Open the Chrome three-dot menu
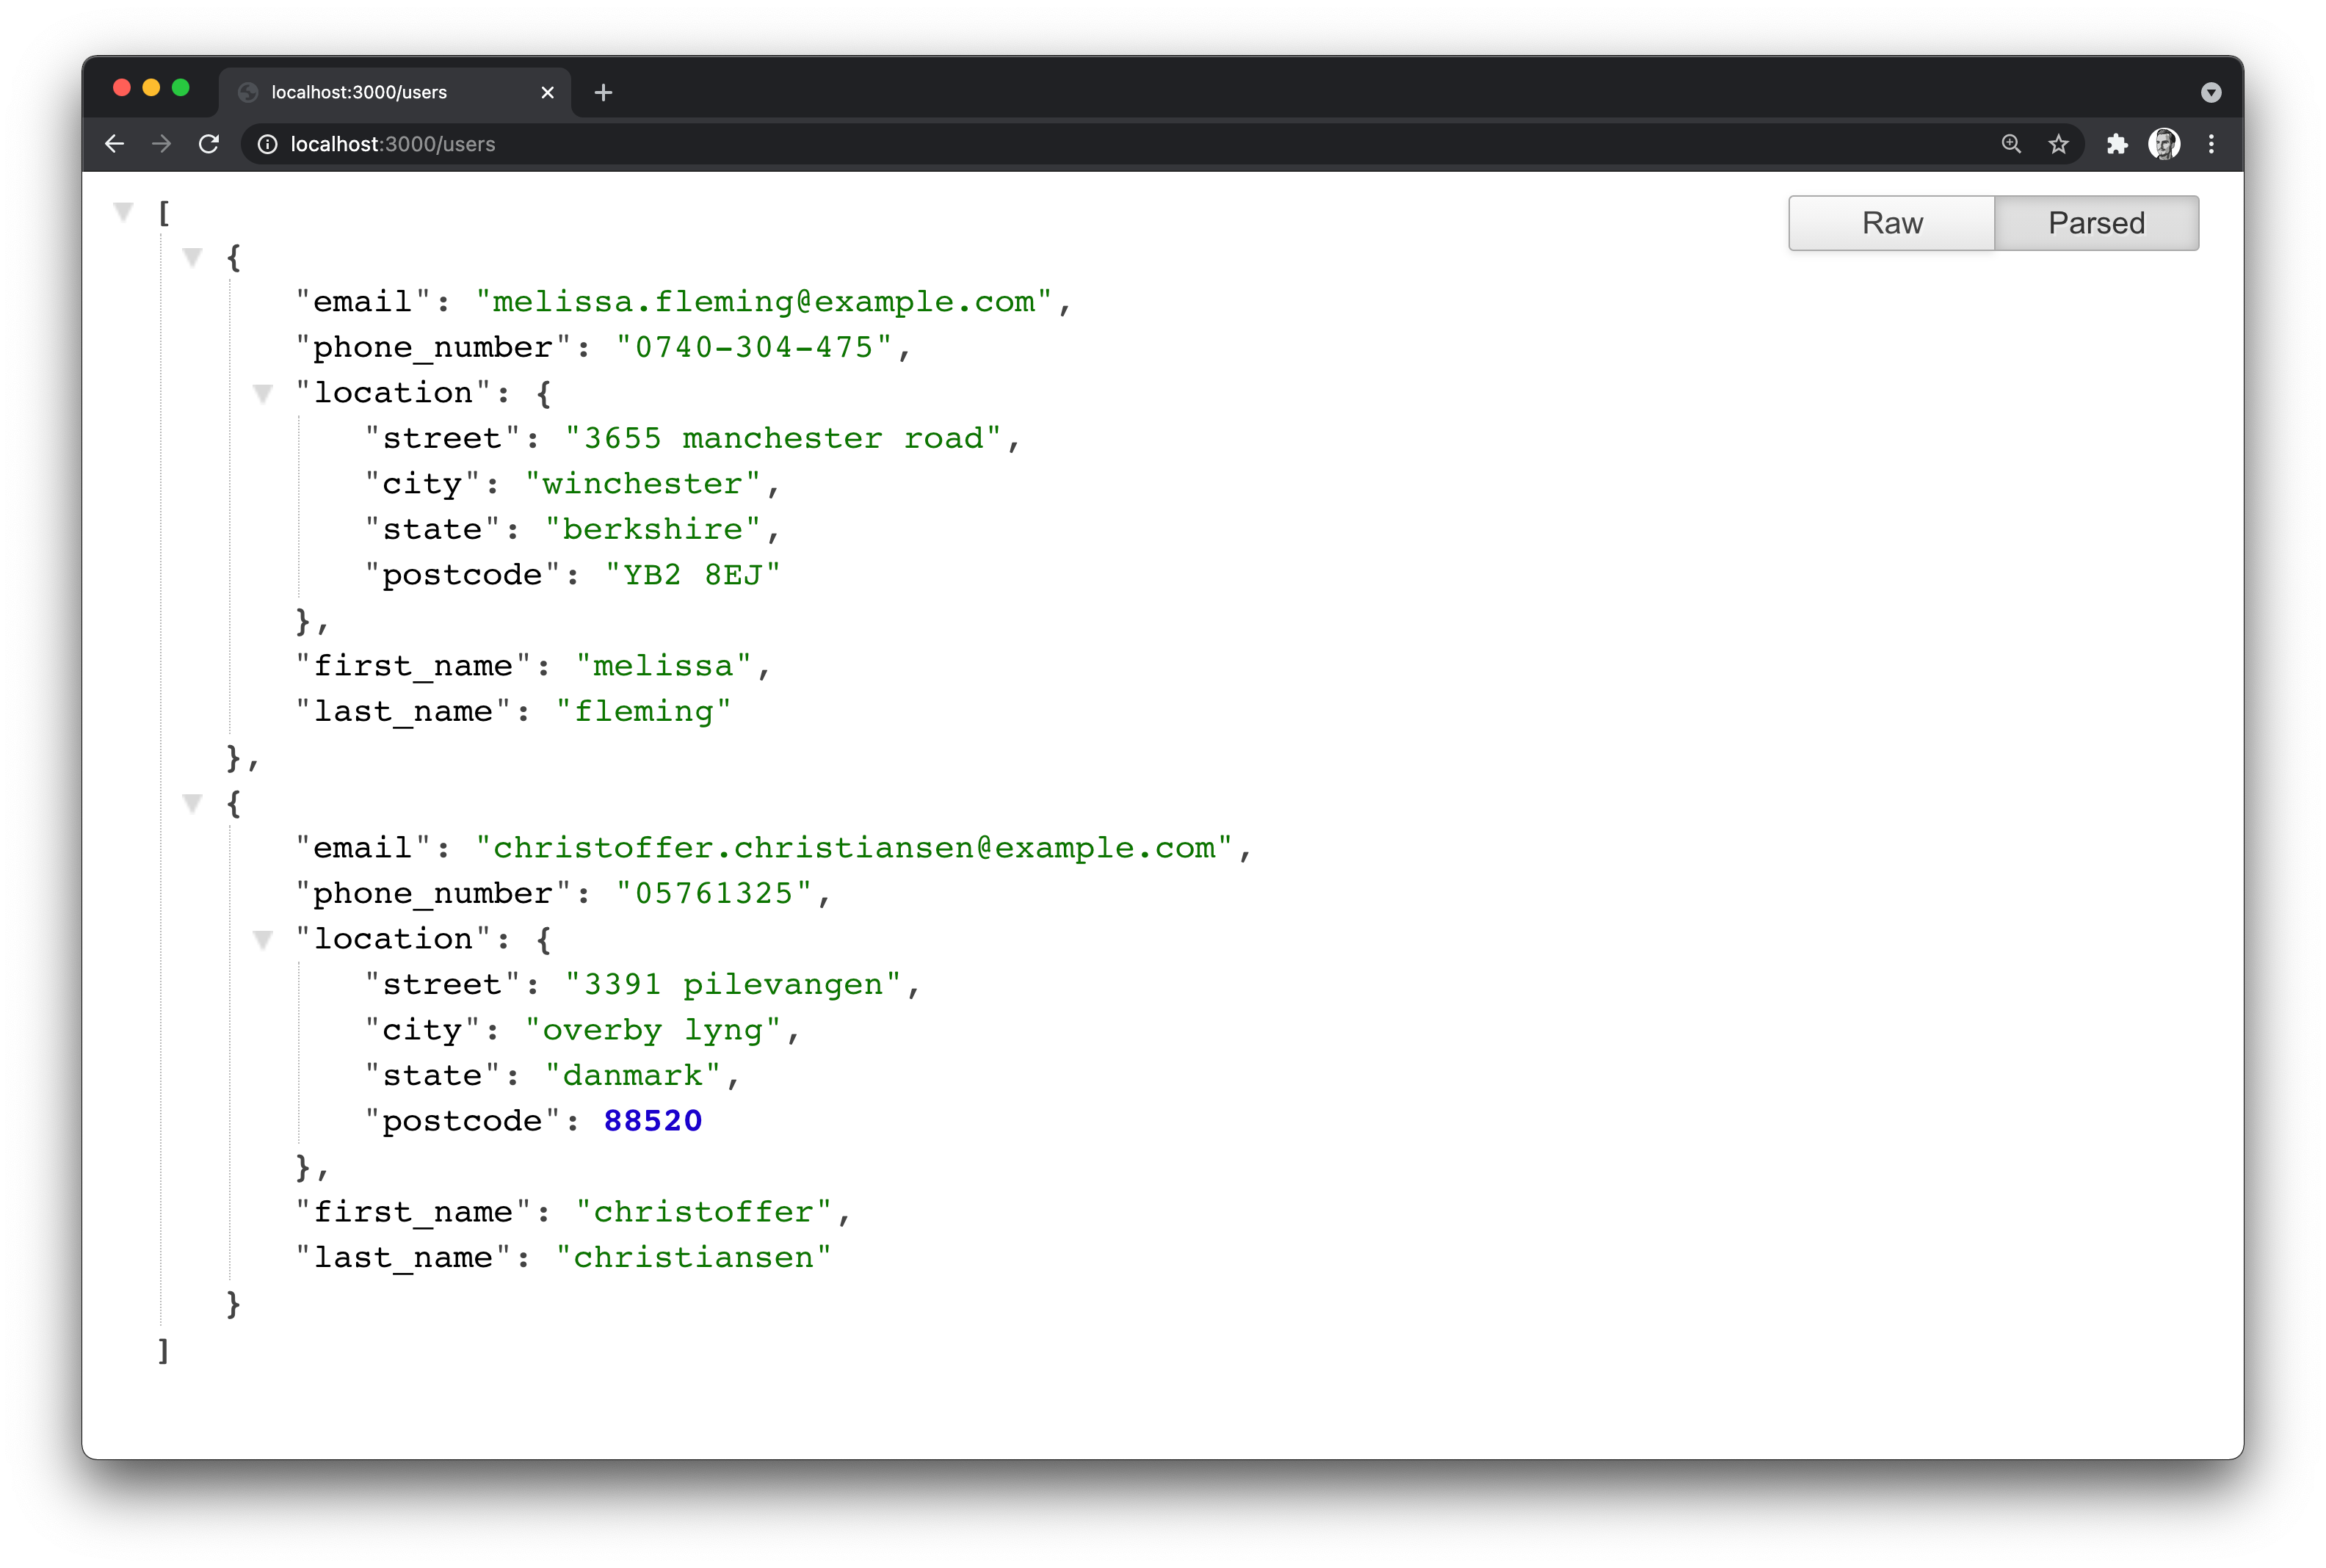The image size is (2326, 1568). click(x=2211, y=144)
